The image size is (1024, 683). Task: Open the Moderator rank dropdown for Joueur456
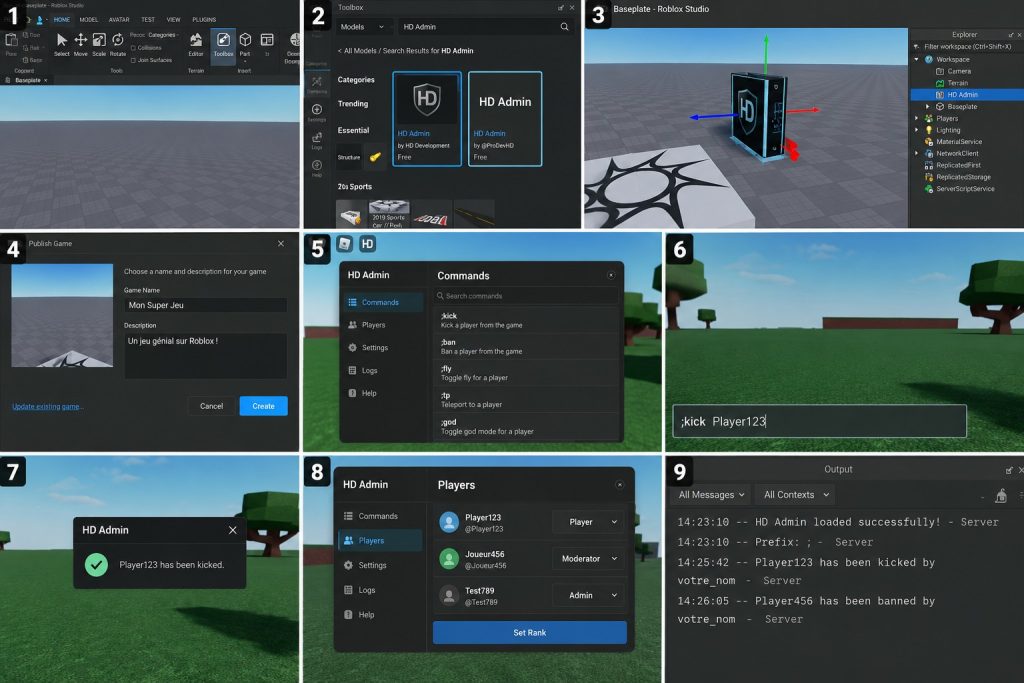pyautogui.click(x=588, y=559)
